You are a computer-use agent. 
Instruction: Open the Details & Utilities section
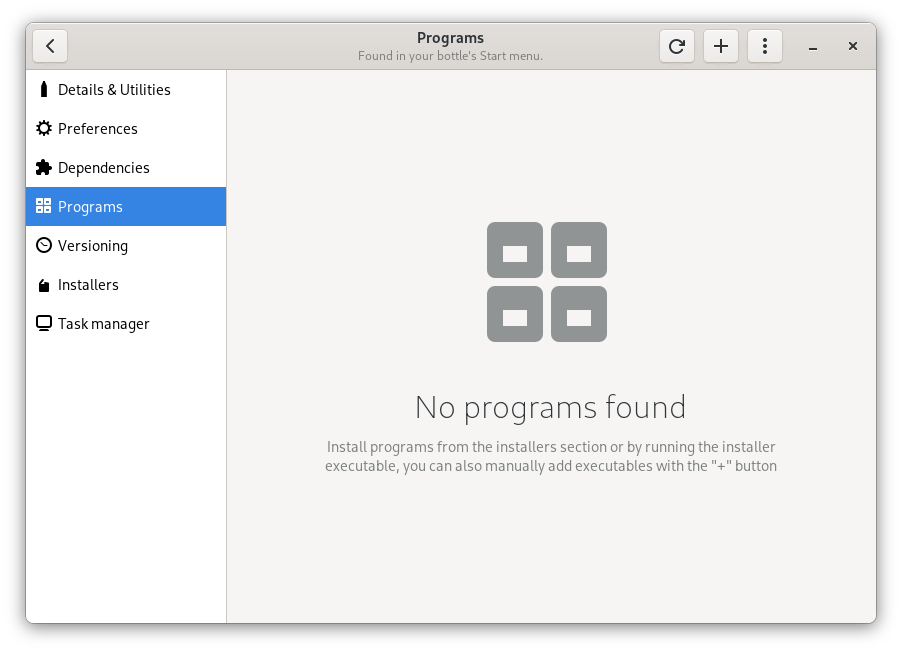[114, 90]
